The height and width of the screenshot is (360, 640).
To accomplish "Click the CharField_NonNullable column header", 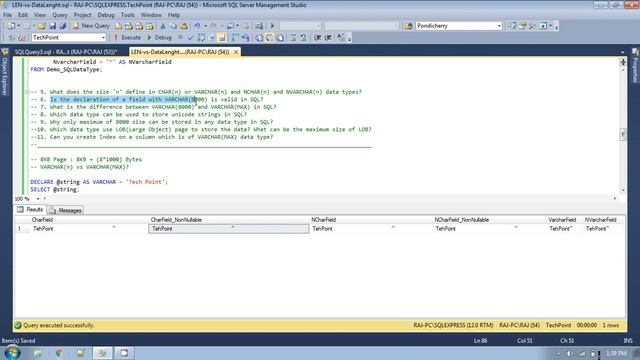I will [x=229, y=220].
